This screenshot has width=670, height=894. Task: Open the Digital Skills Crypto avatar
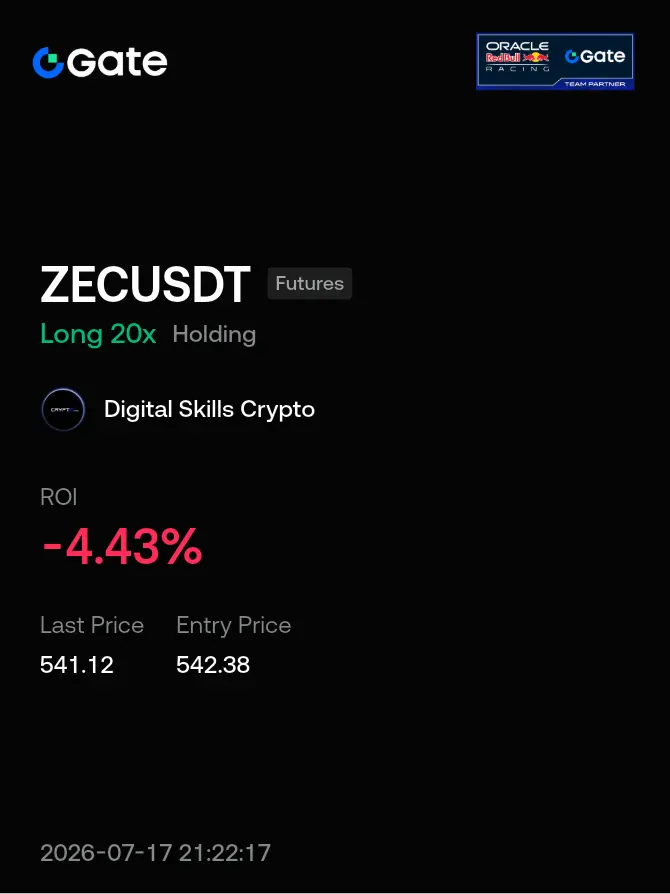click(63, 409)
